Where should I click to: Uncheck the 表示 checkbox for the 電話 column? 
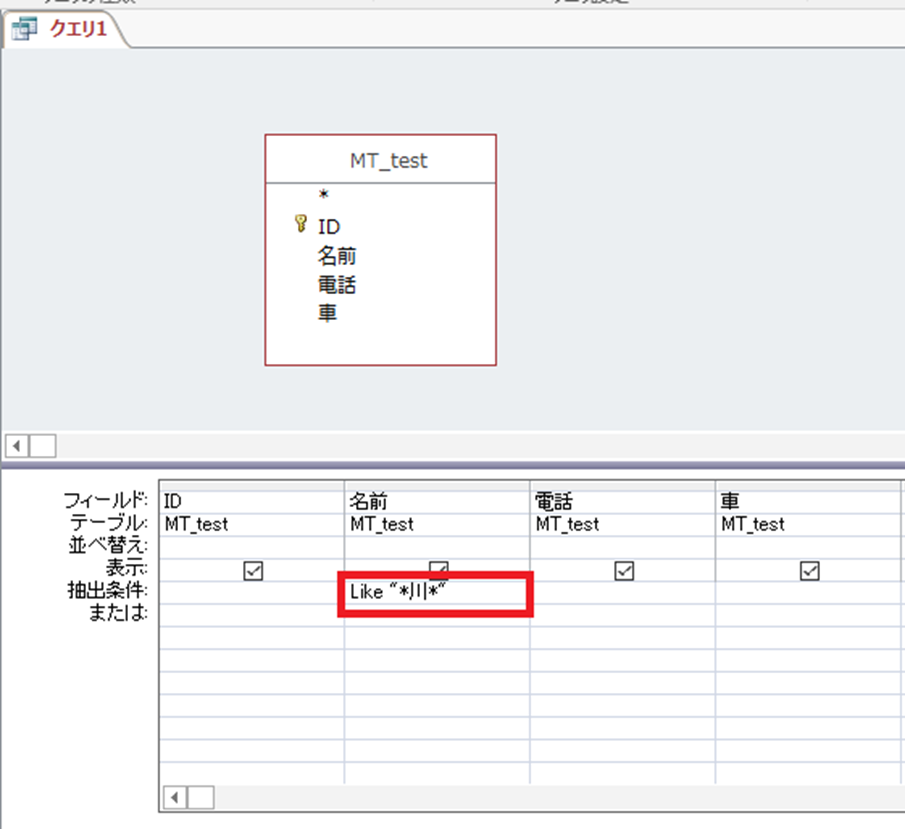(624, 570)
